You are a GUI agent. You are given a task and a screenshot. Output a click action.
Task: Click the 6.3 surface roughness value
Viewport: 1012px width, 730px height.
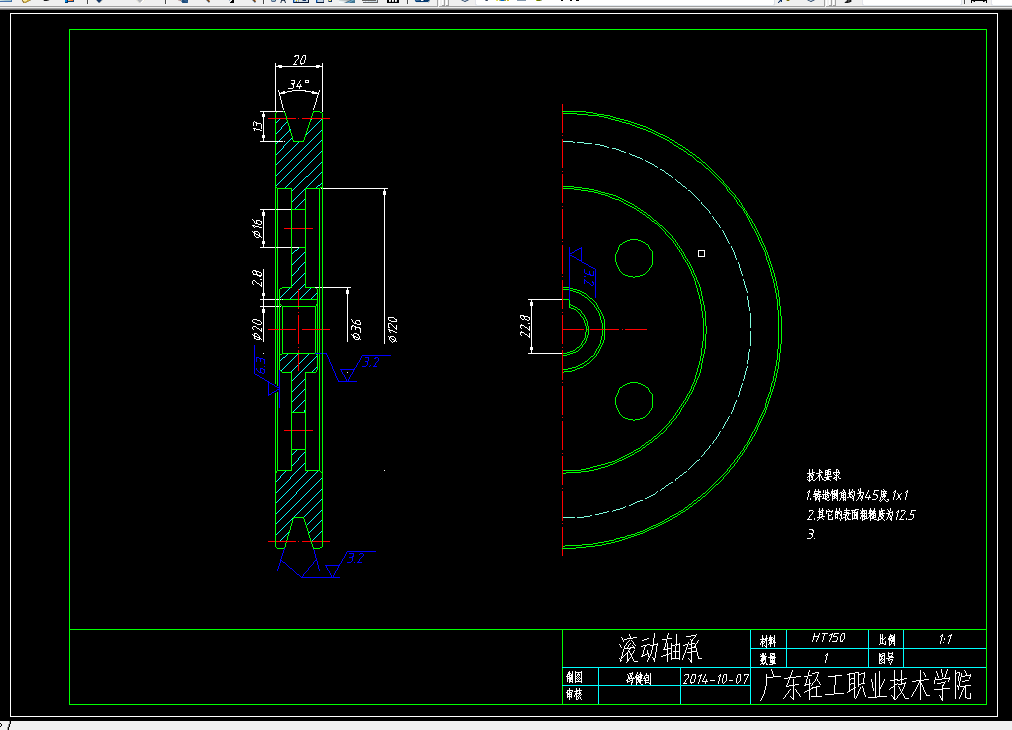261,365
